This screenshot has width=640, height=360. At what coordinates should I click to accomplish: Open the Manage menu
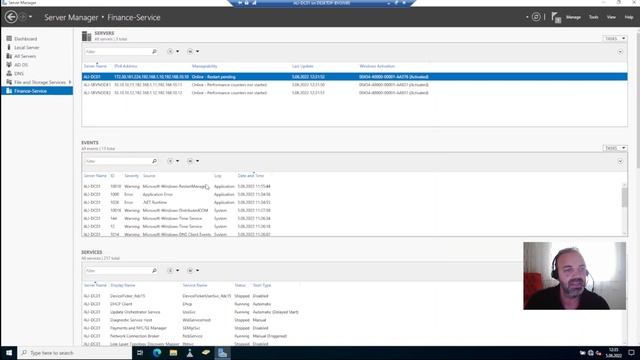point(573,17)
